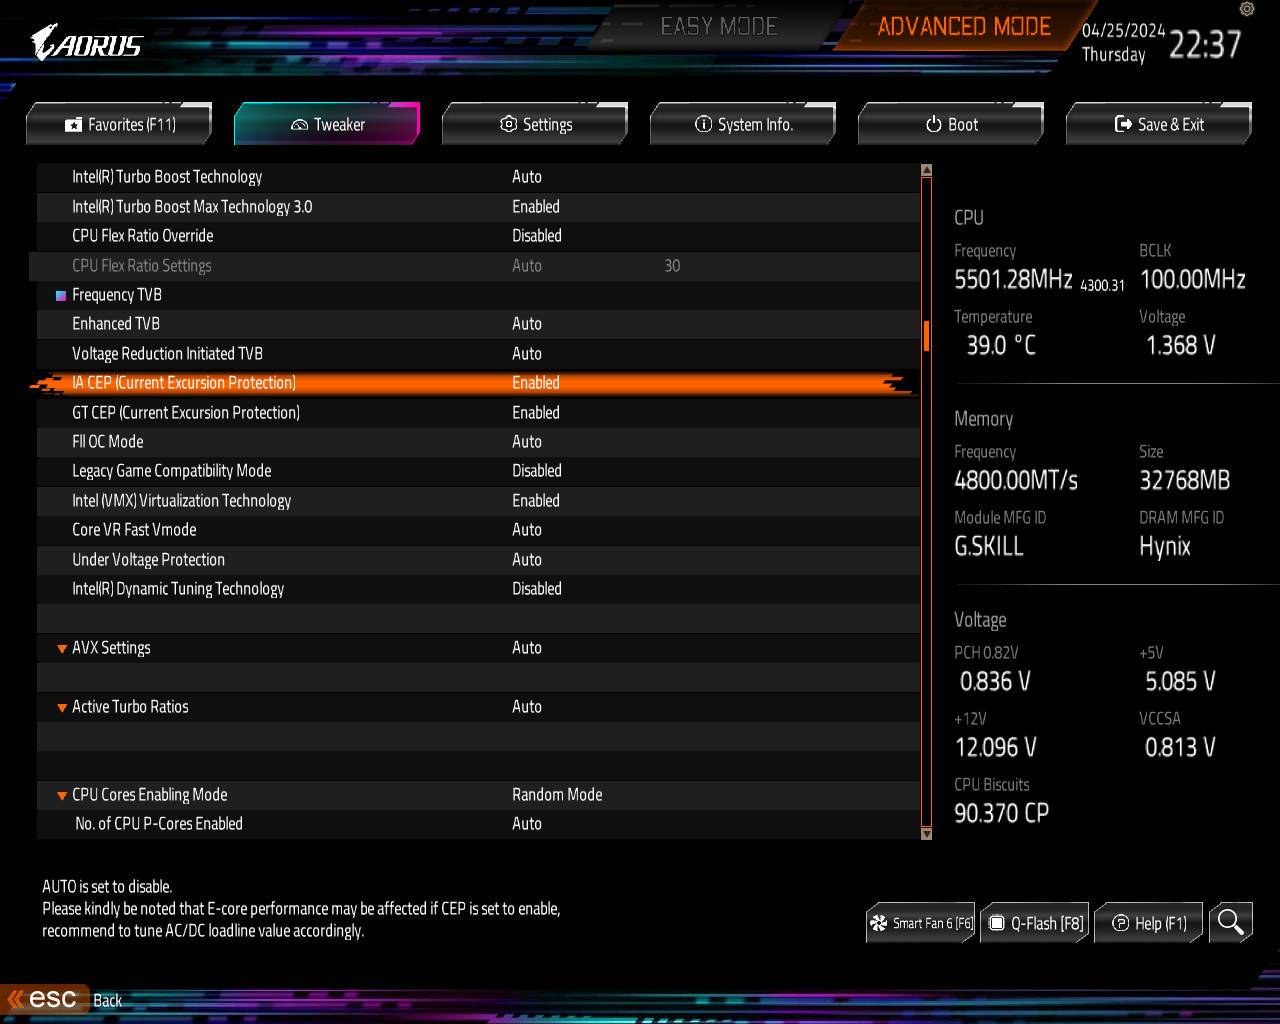Open the settings gear icon near the clock
Screen dimensions: 1280x1024
point(1246,9)
